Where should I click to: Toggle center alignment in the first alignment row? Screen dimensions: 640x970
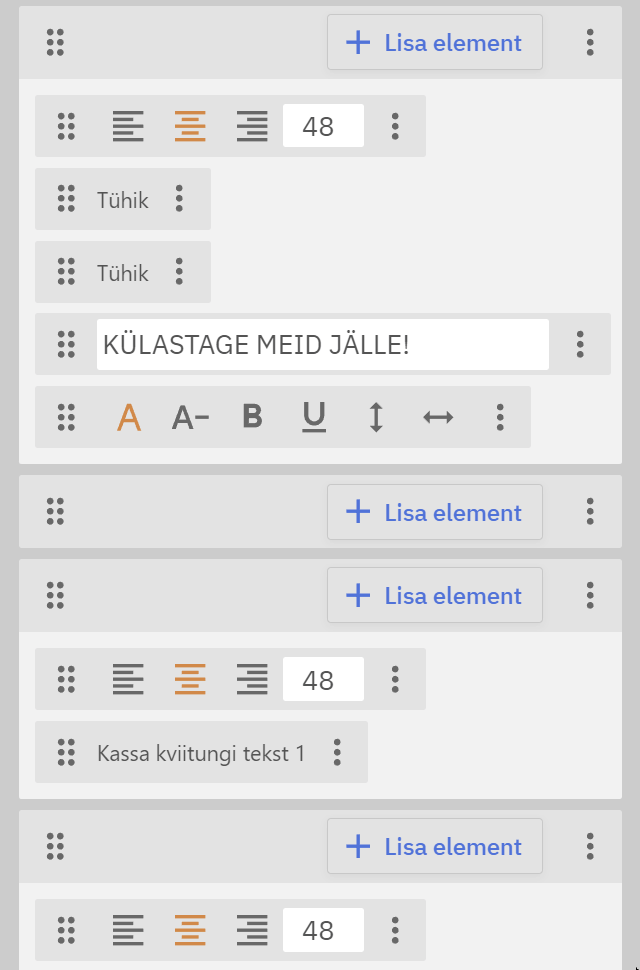(x=190, y=126)
